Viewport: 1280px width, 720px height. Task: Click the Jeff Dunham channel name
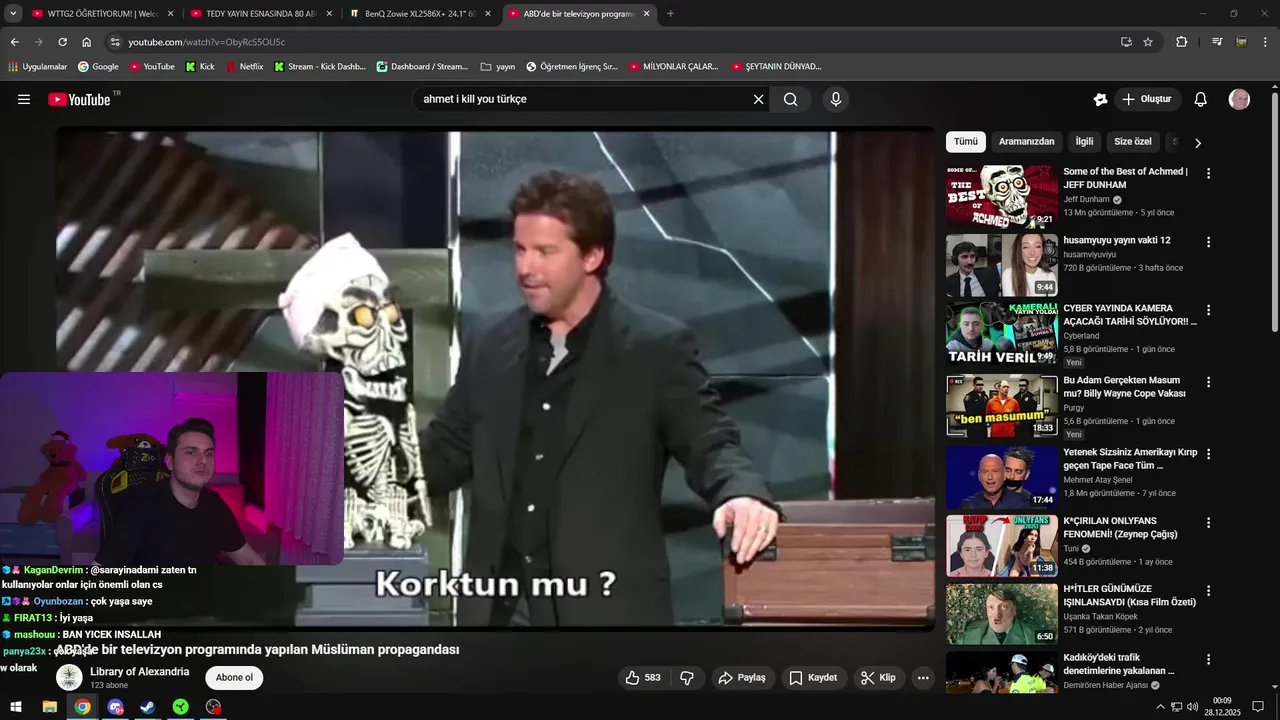click(x=1087, y=199)
